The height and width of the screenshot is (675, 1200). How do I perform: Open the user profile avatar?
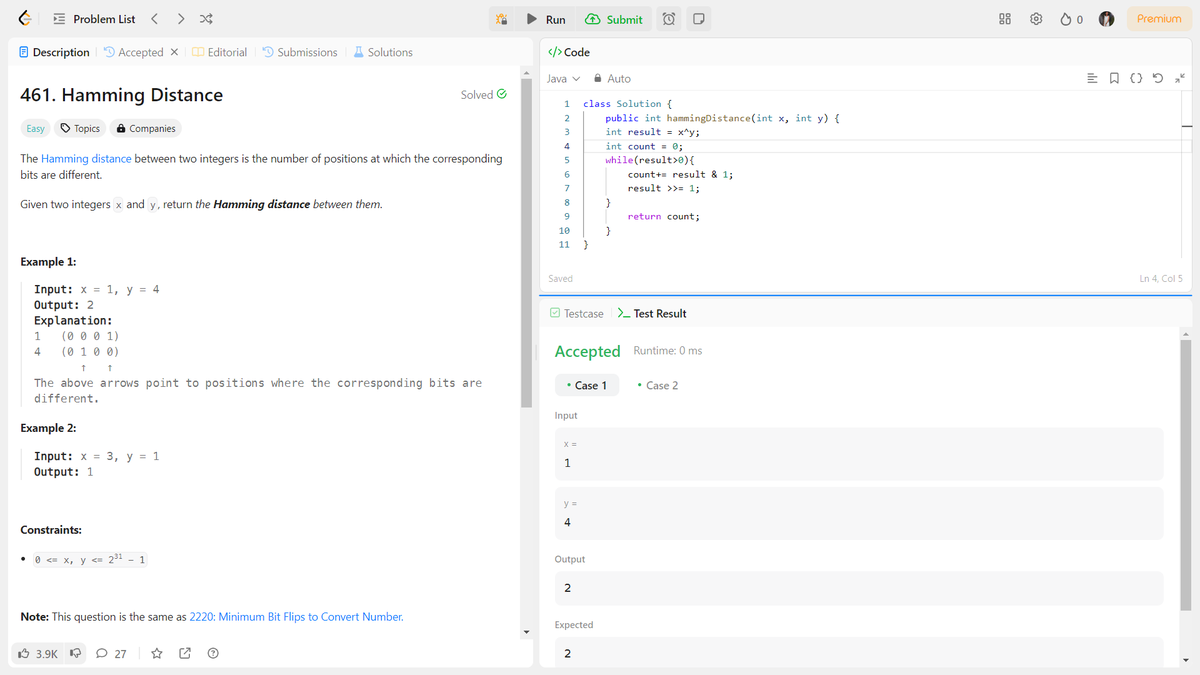point(1107,19)
